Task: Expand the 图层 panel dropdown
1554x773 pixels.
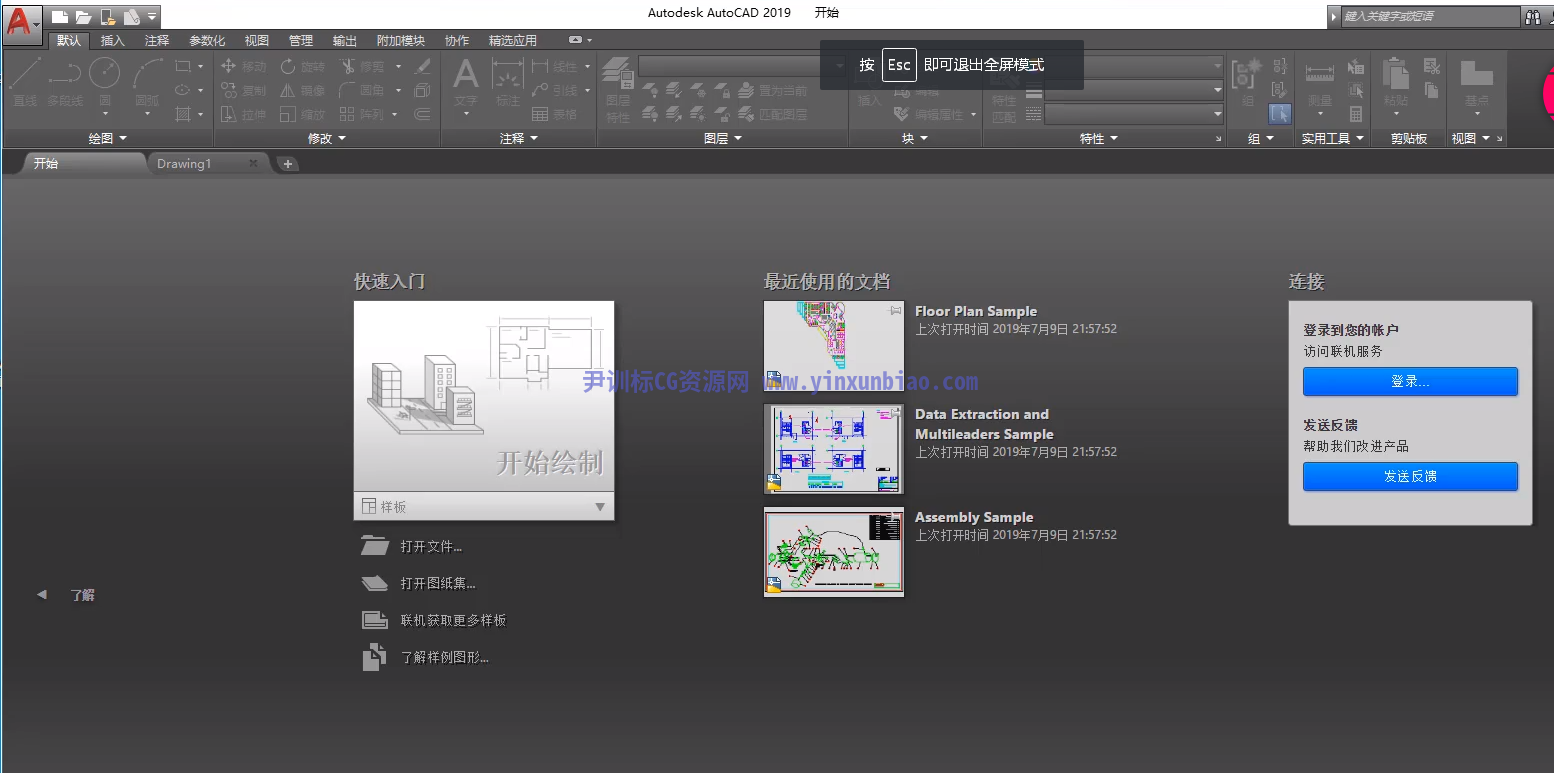Action: point(723,138)
